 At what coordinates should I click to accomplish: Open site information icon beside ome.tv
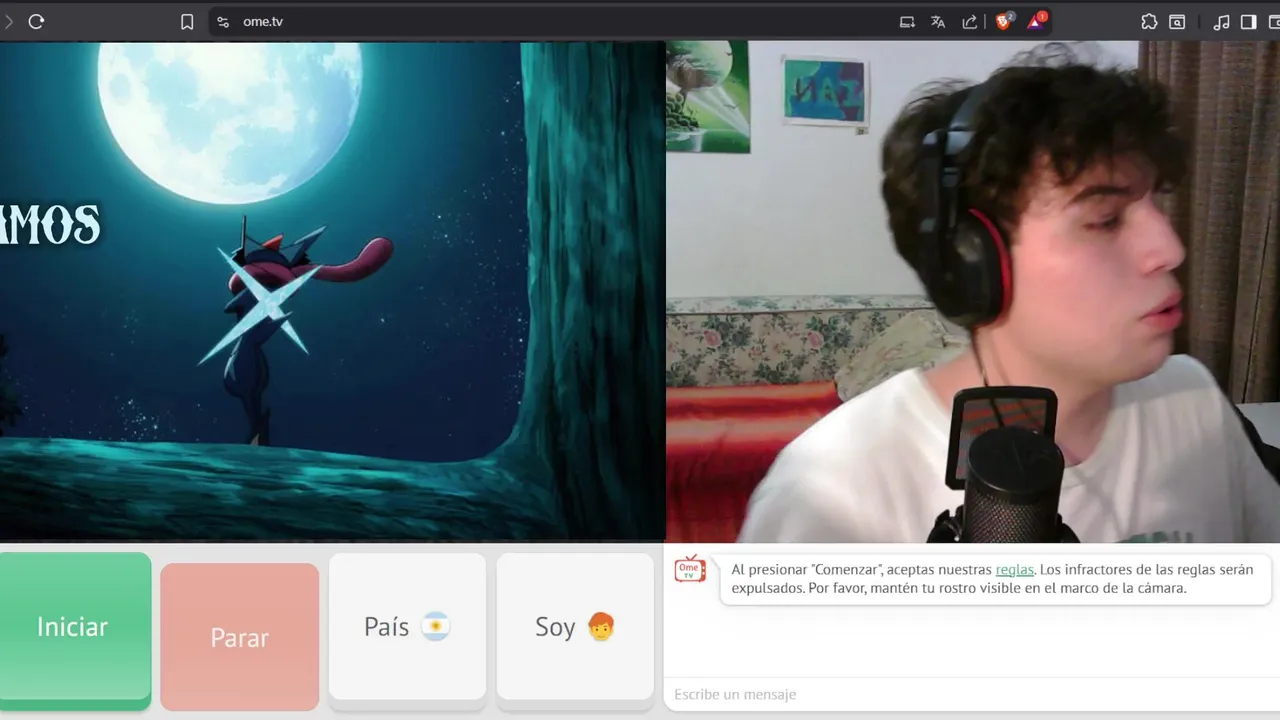pos(223,21)
